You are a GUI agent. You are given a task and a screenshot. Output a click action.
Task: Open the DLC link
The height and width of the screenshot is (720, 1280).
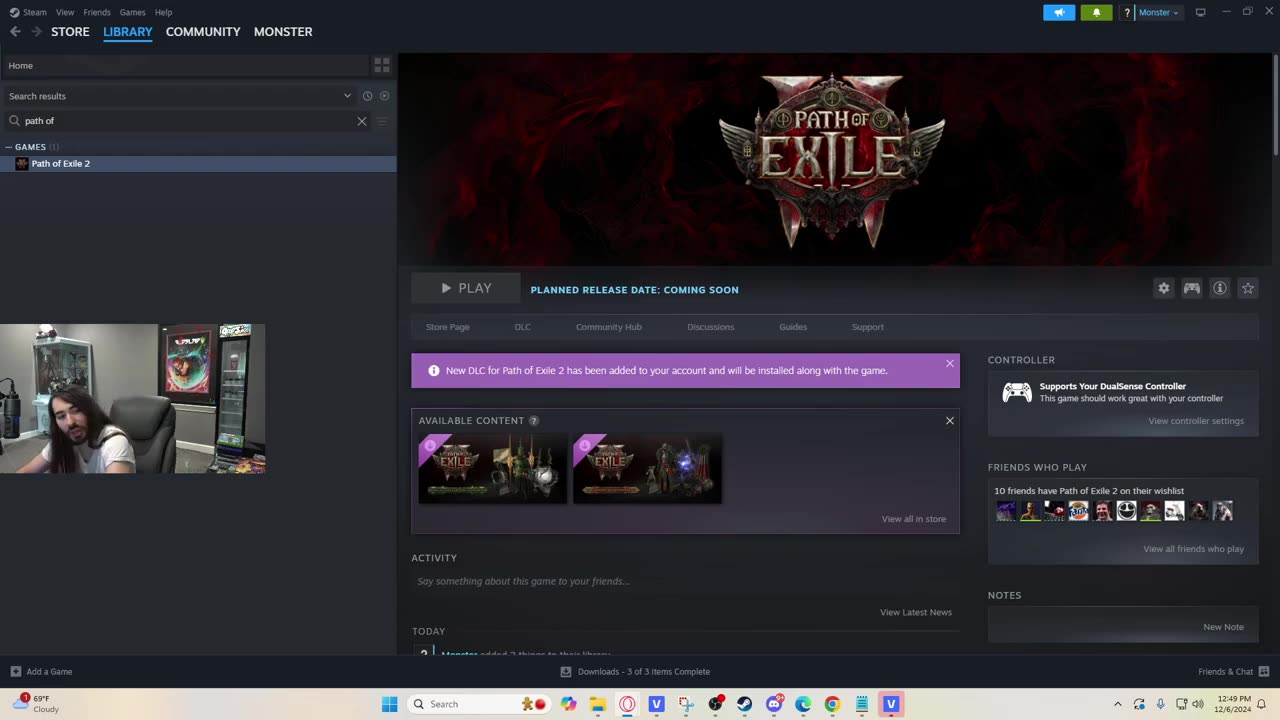pyautogui.click(x=522, y=327)
